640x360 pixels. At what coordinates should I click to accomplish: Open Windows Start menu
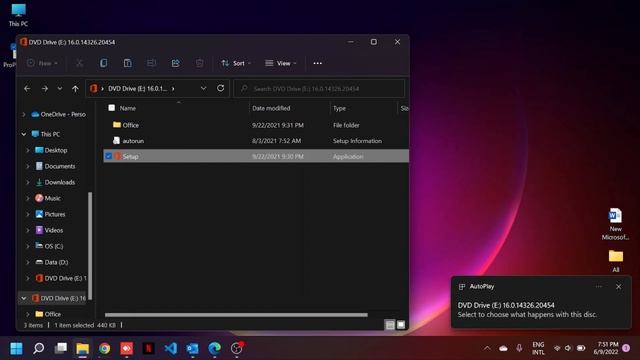16,348
